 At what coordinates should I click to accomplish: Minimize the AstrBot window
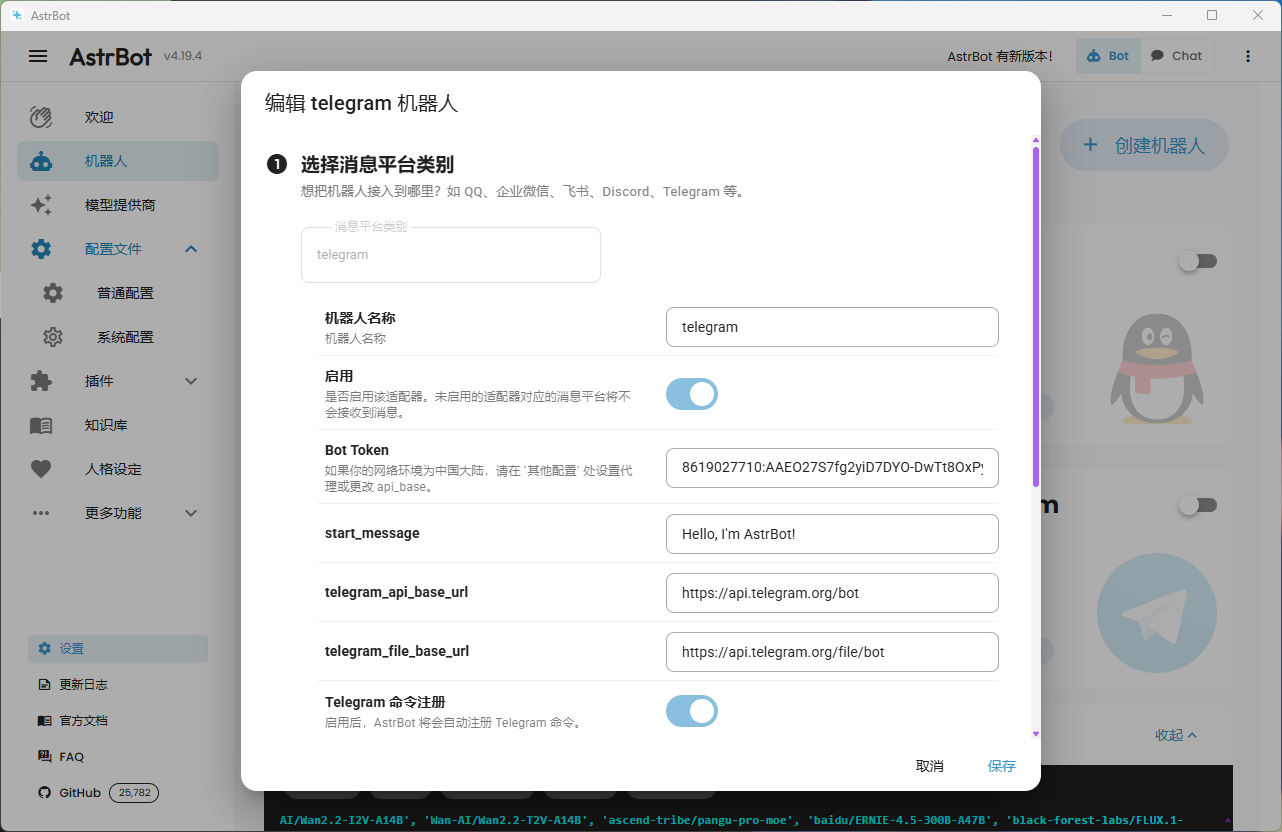[1166, 15]
